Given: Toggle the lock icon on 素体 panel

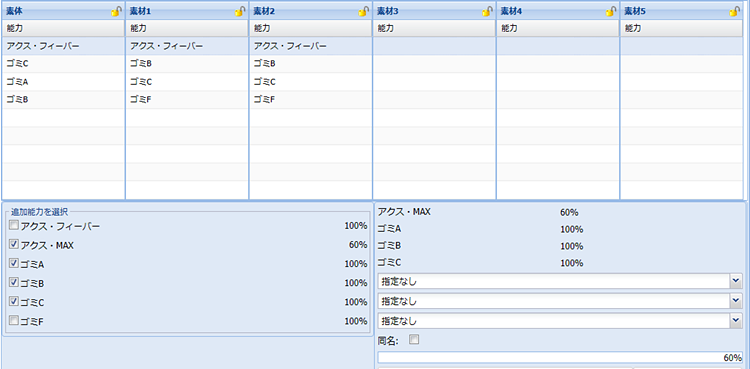Looking at the screenshot, I should tap(117, 11).
